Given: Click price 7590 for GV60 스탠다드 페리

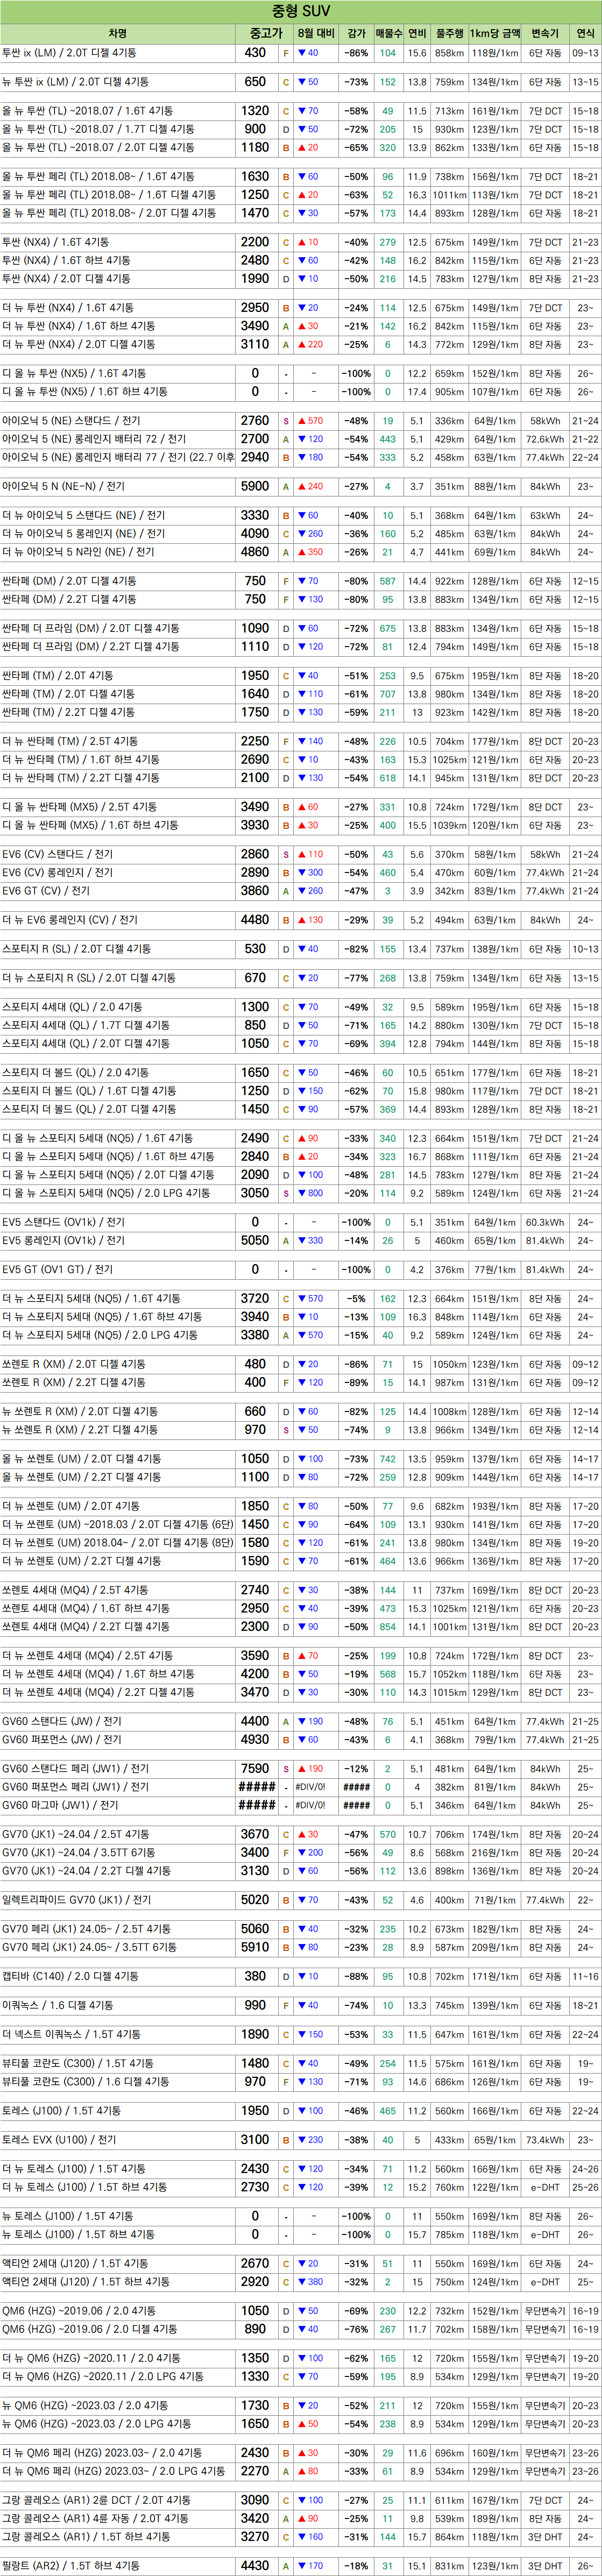Looking at the screenshot, I should click(x=255, y=1769).
